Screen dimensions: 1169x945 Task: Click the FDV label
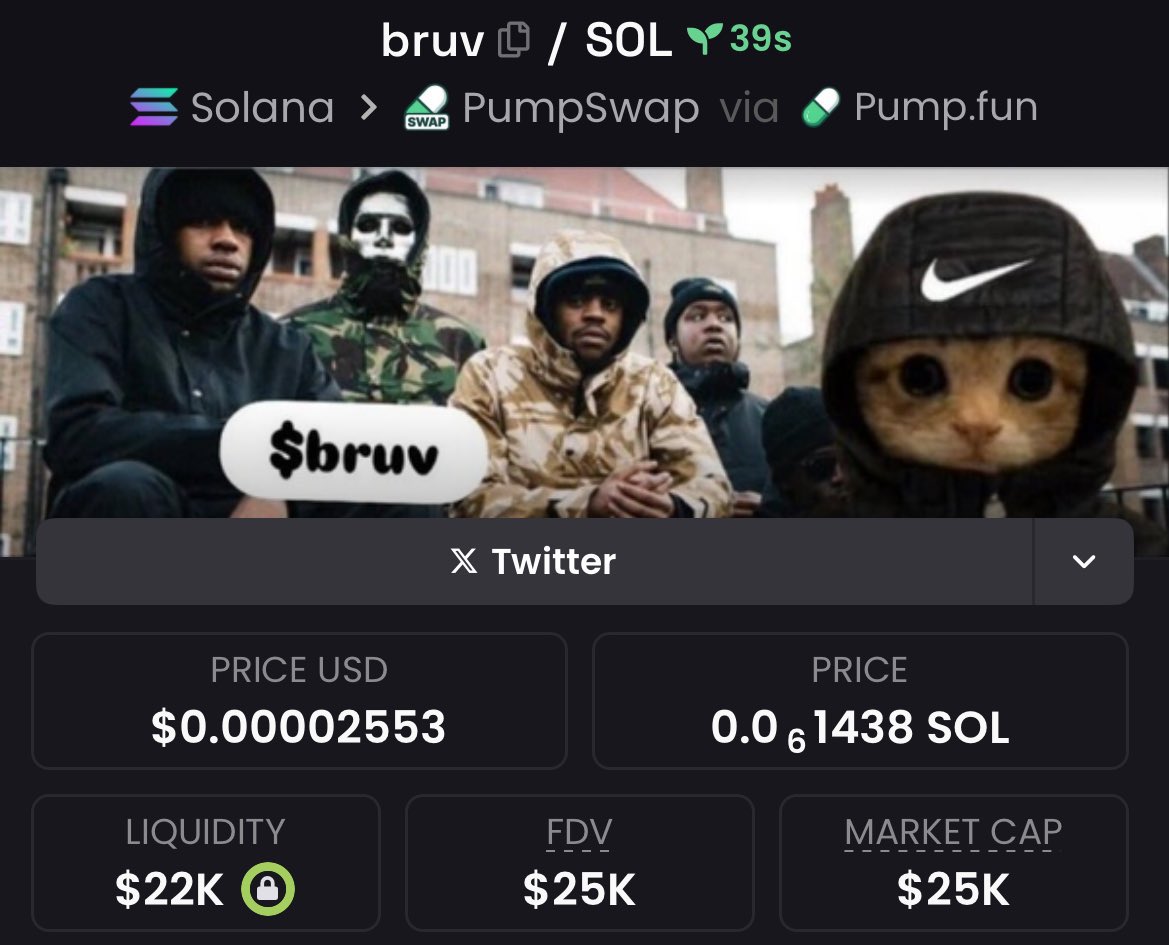pyautogui.click(x=579, y=832)
